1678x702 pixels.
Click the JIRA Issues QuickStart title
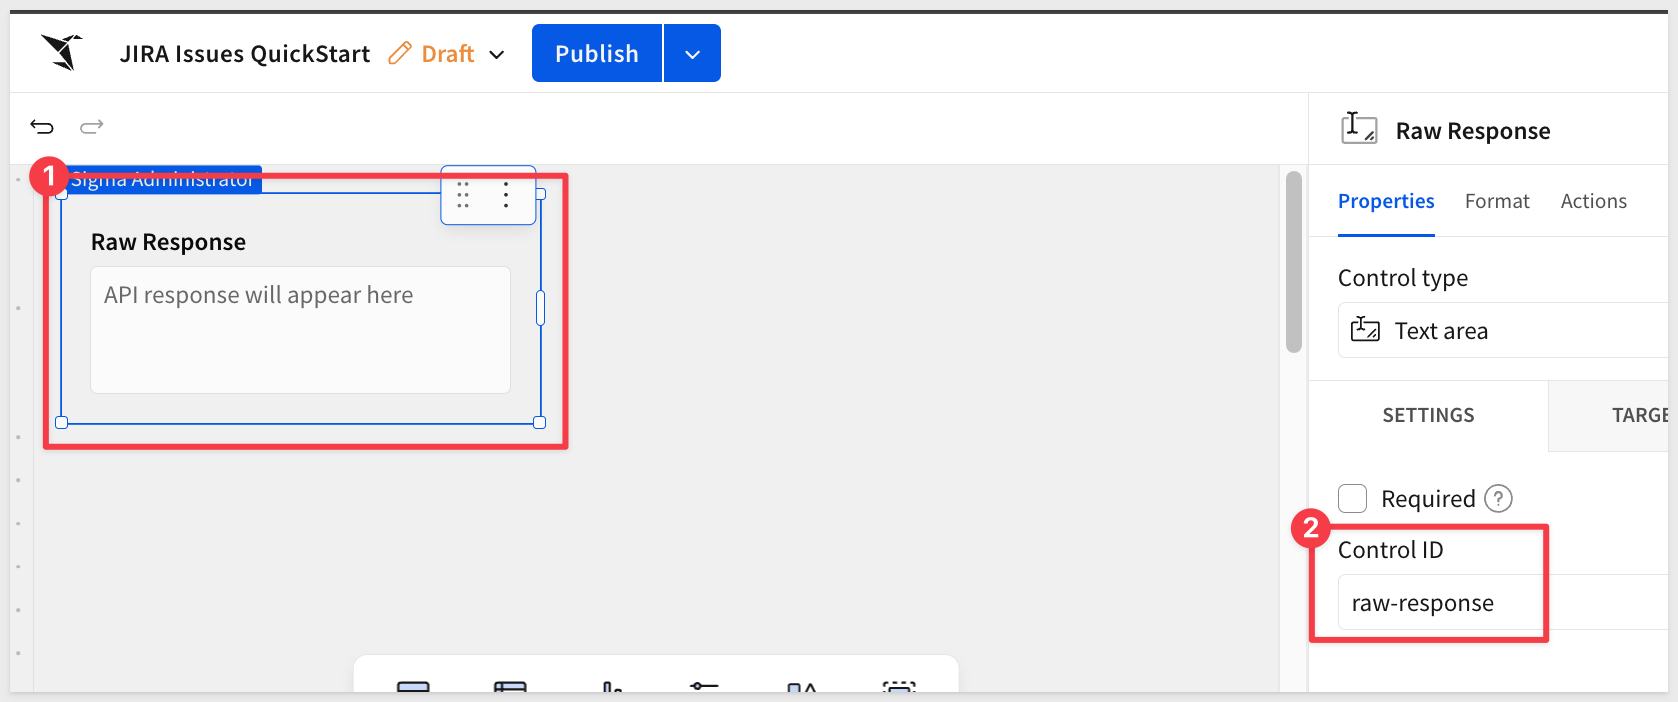pyautogui.click(x=245, y=54)
